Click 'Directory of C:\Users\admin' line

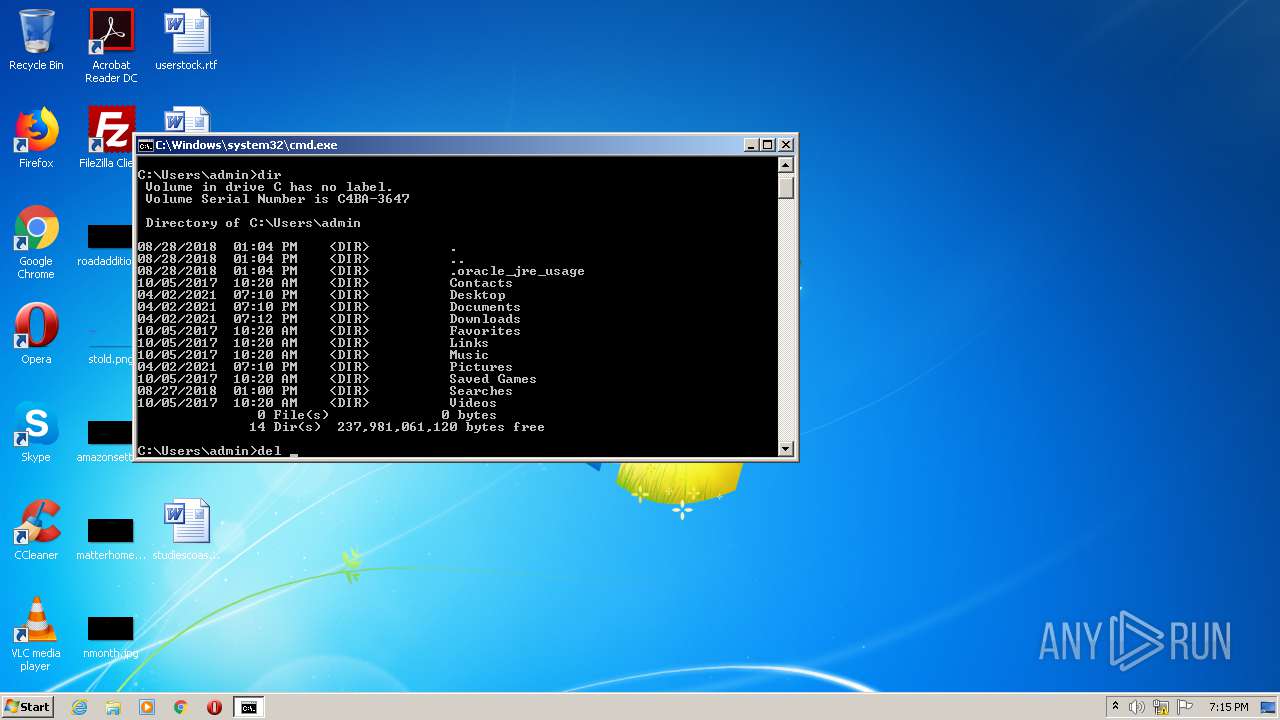[253, 223]
